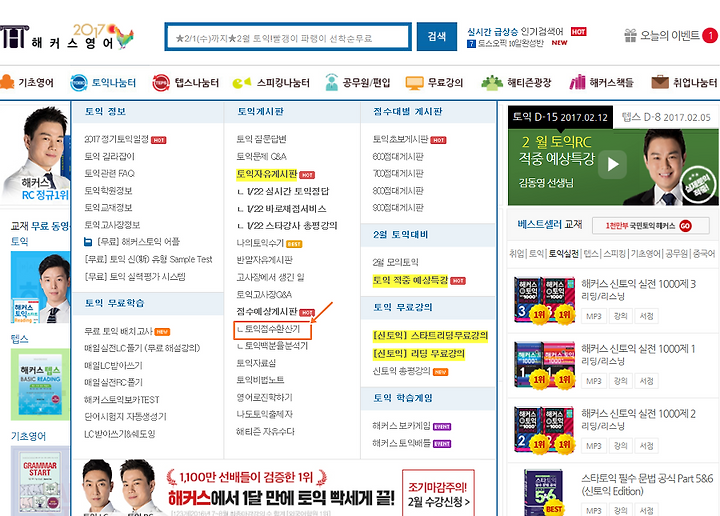Click the 취업나눔터 briefcase icon

[x=660, y=82]
